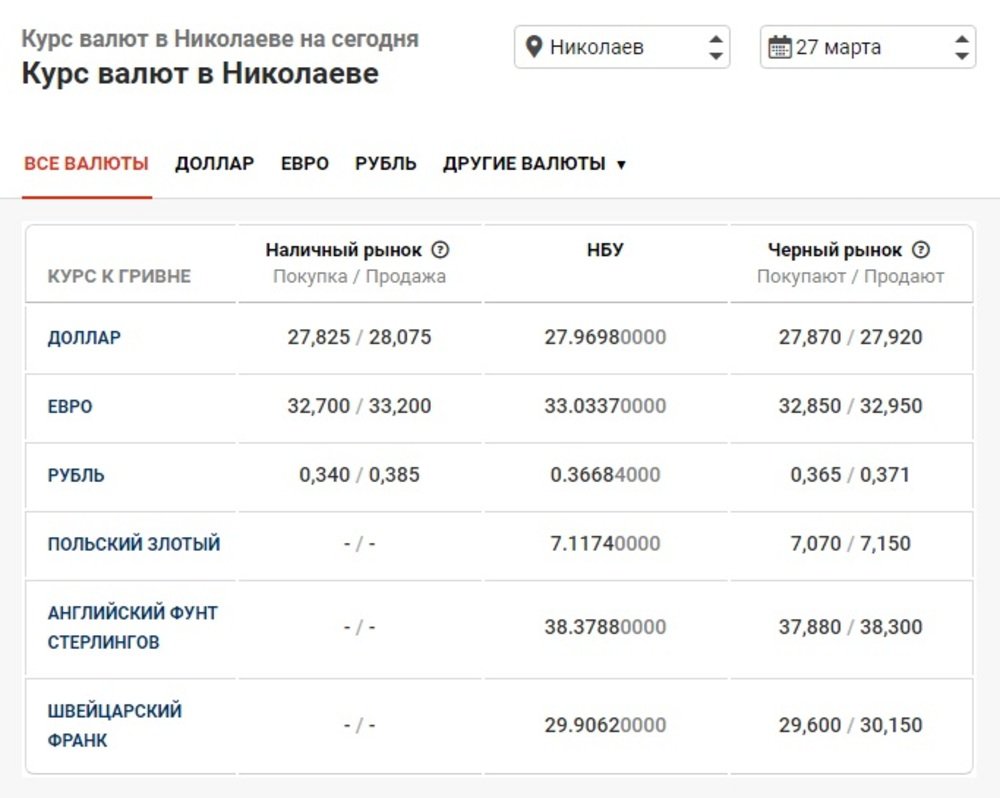Screen dimensions: 1000x798
Task: Click euro black market 32,850 / 32,950
Action: tap(850, 406)
